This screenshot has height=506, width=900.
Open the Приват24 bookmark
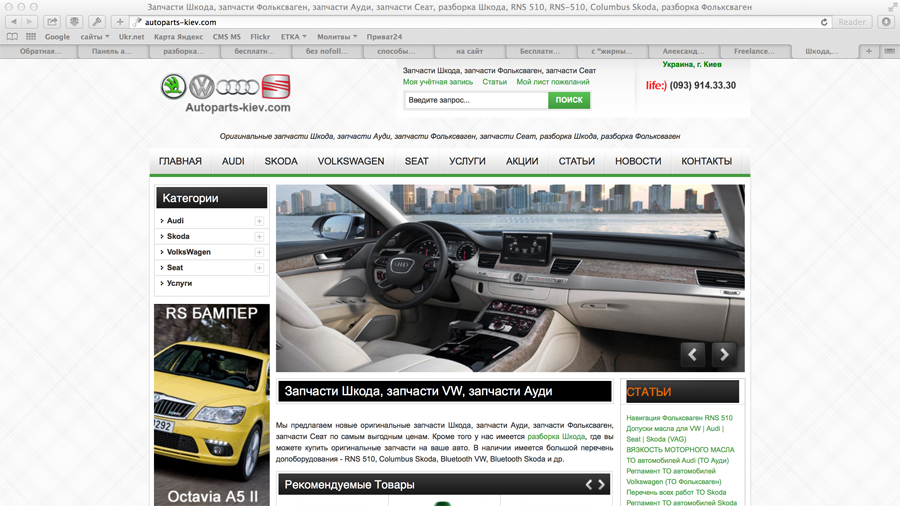(x=384, y=37)
